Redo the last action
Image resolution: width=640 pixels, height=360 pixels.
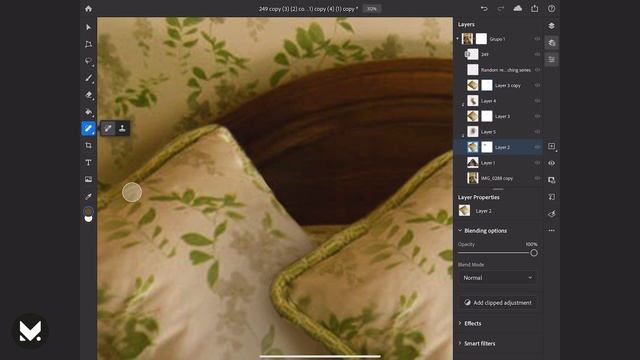[501, 9]
